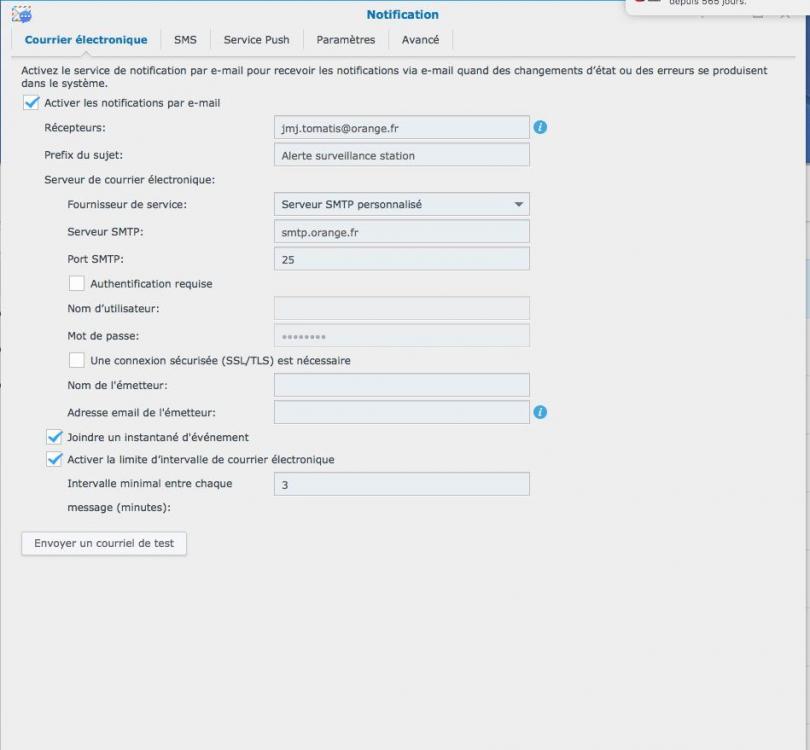Viewport: 810px width, 750px height.
Task: Select the Avancé tab
Action: (420, 40)
